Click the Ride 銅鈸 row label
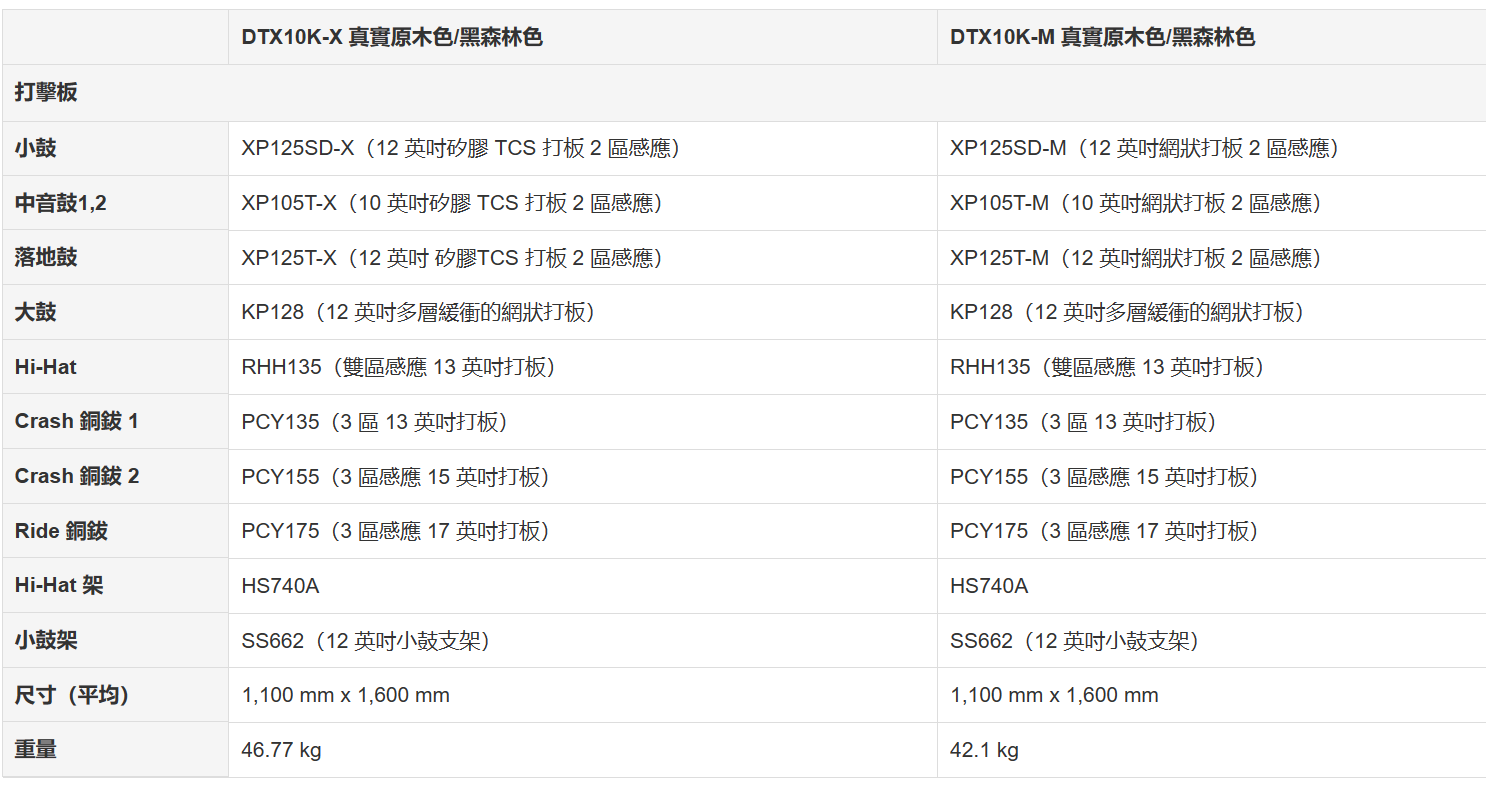The image size is (1486, 792). coord(61,531)
